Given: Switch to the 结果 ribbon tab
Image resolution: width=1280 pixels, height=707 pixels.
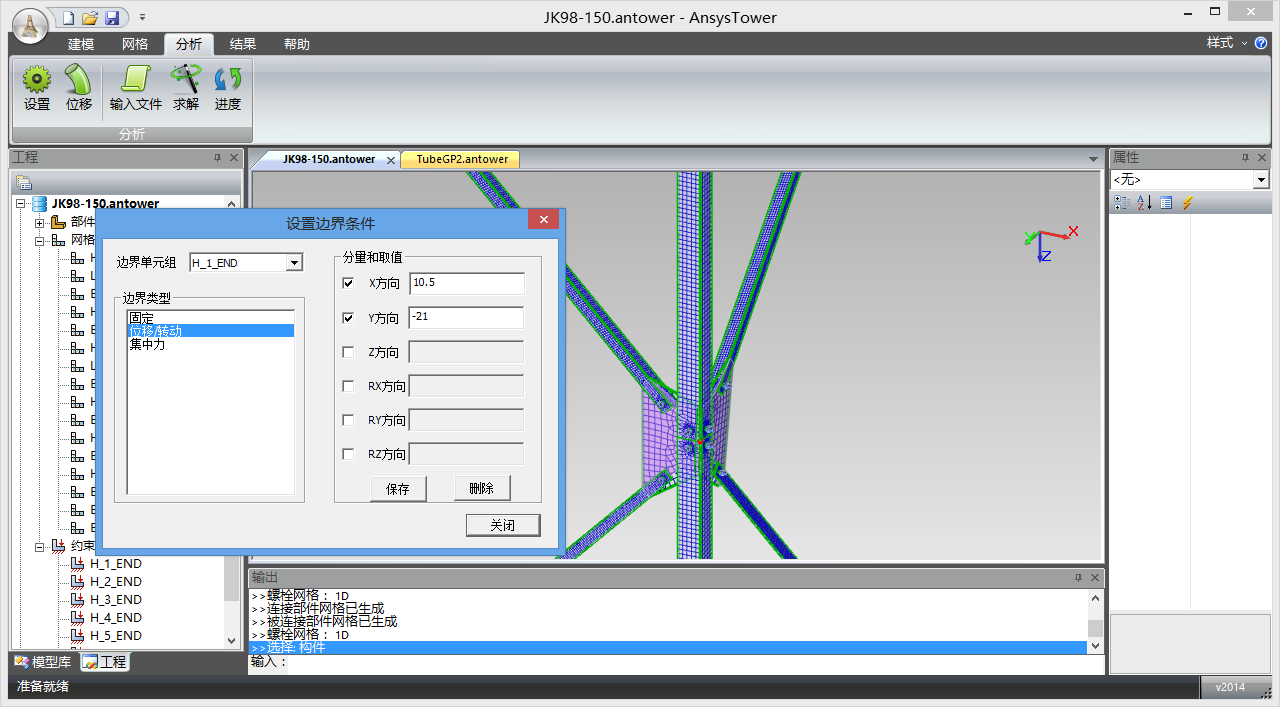Looking at the screenshot, I should tap(242, 44).
